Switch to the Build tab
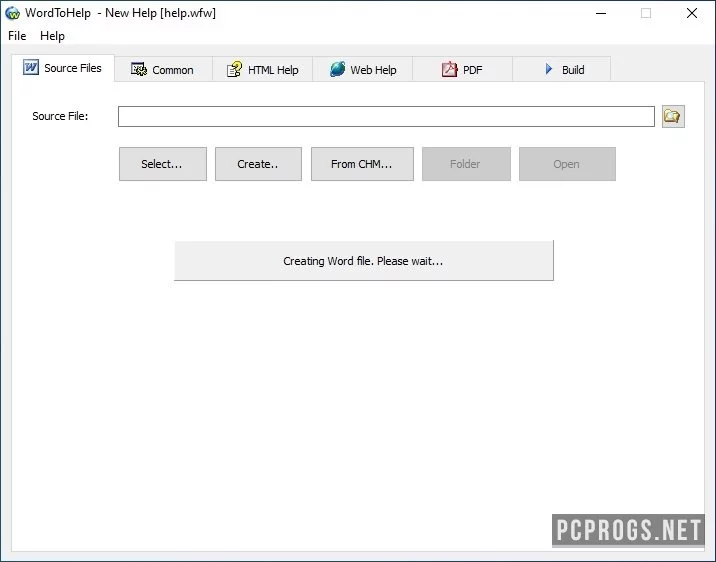 pyautogui.click(x=562, y=70)
